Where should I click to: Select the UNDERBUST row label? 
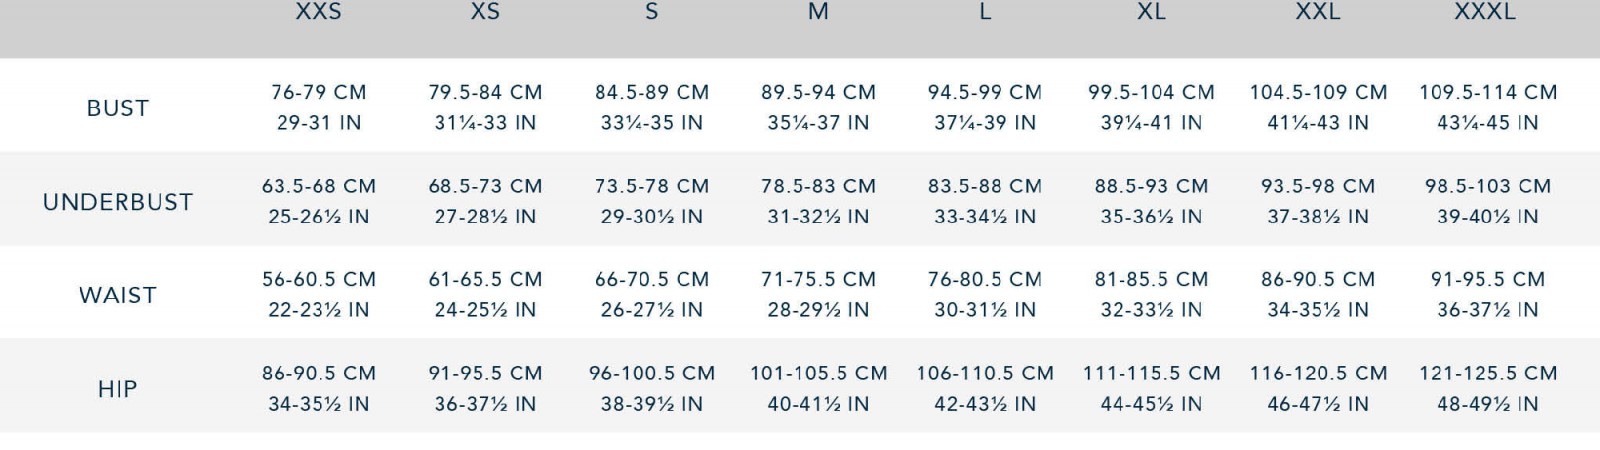click(118, 202)
